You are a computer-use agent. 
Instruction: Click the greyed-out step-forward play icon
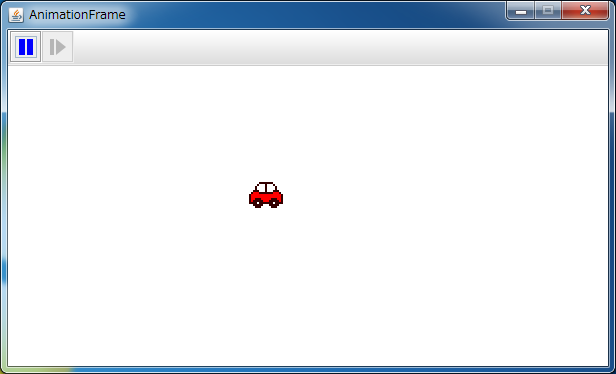click(x=58, y=47)
